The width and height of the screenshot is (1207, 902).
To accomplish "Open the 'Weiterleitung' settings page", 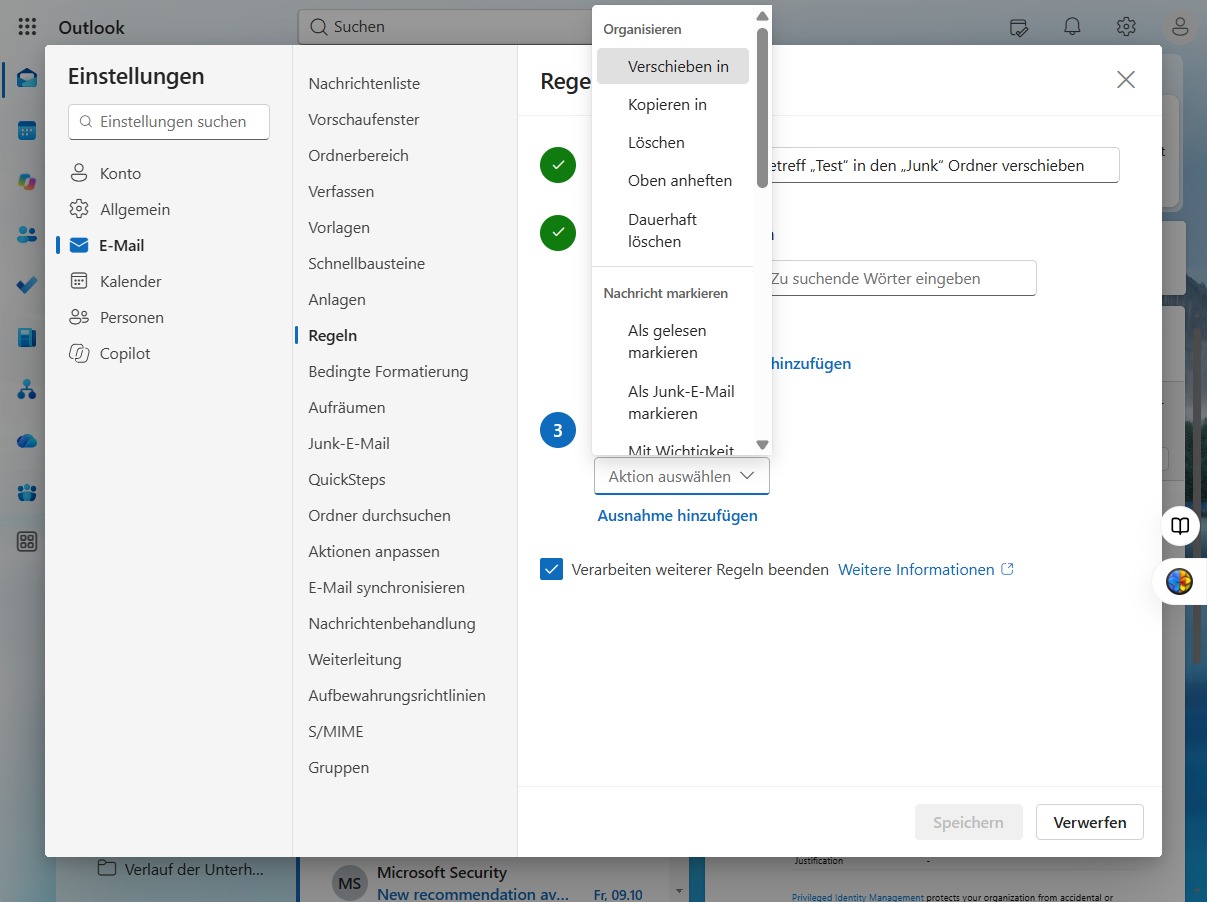I will coord(355,659).
